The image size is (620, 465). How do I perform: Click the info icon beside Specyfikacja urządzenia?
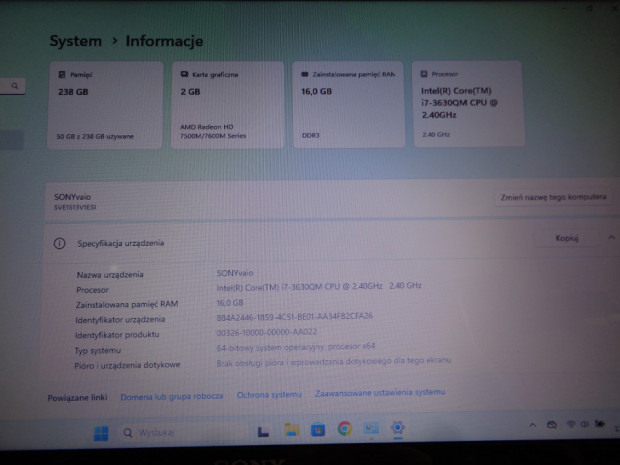[x=59, y=244]
